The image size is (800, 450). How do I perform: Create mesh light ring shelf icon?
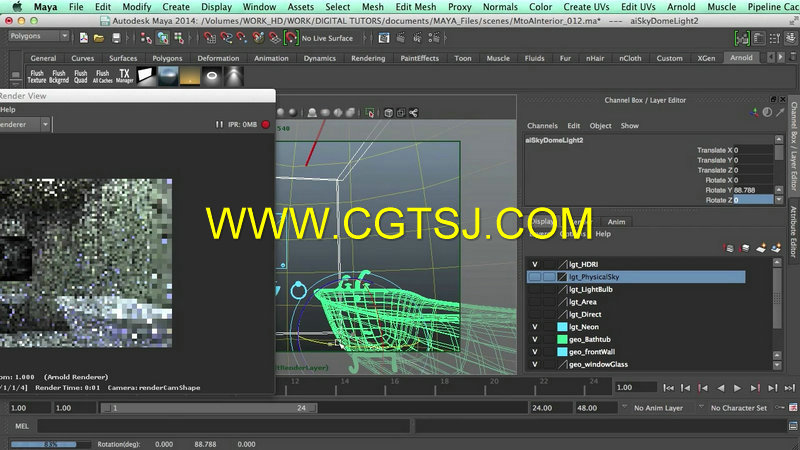coord(212,77)
